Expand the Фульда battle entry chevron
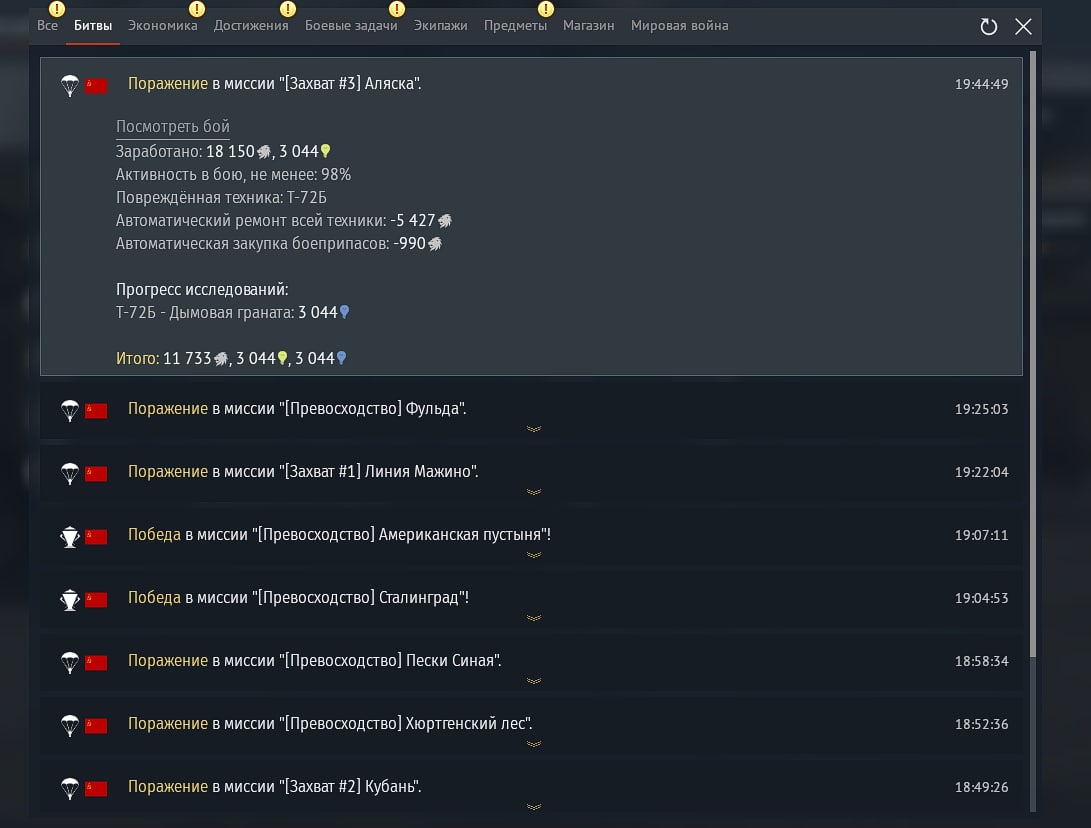 pyautogui.click(x=534, y=429)
